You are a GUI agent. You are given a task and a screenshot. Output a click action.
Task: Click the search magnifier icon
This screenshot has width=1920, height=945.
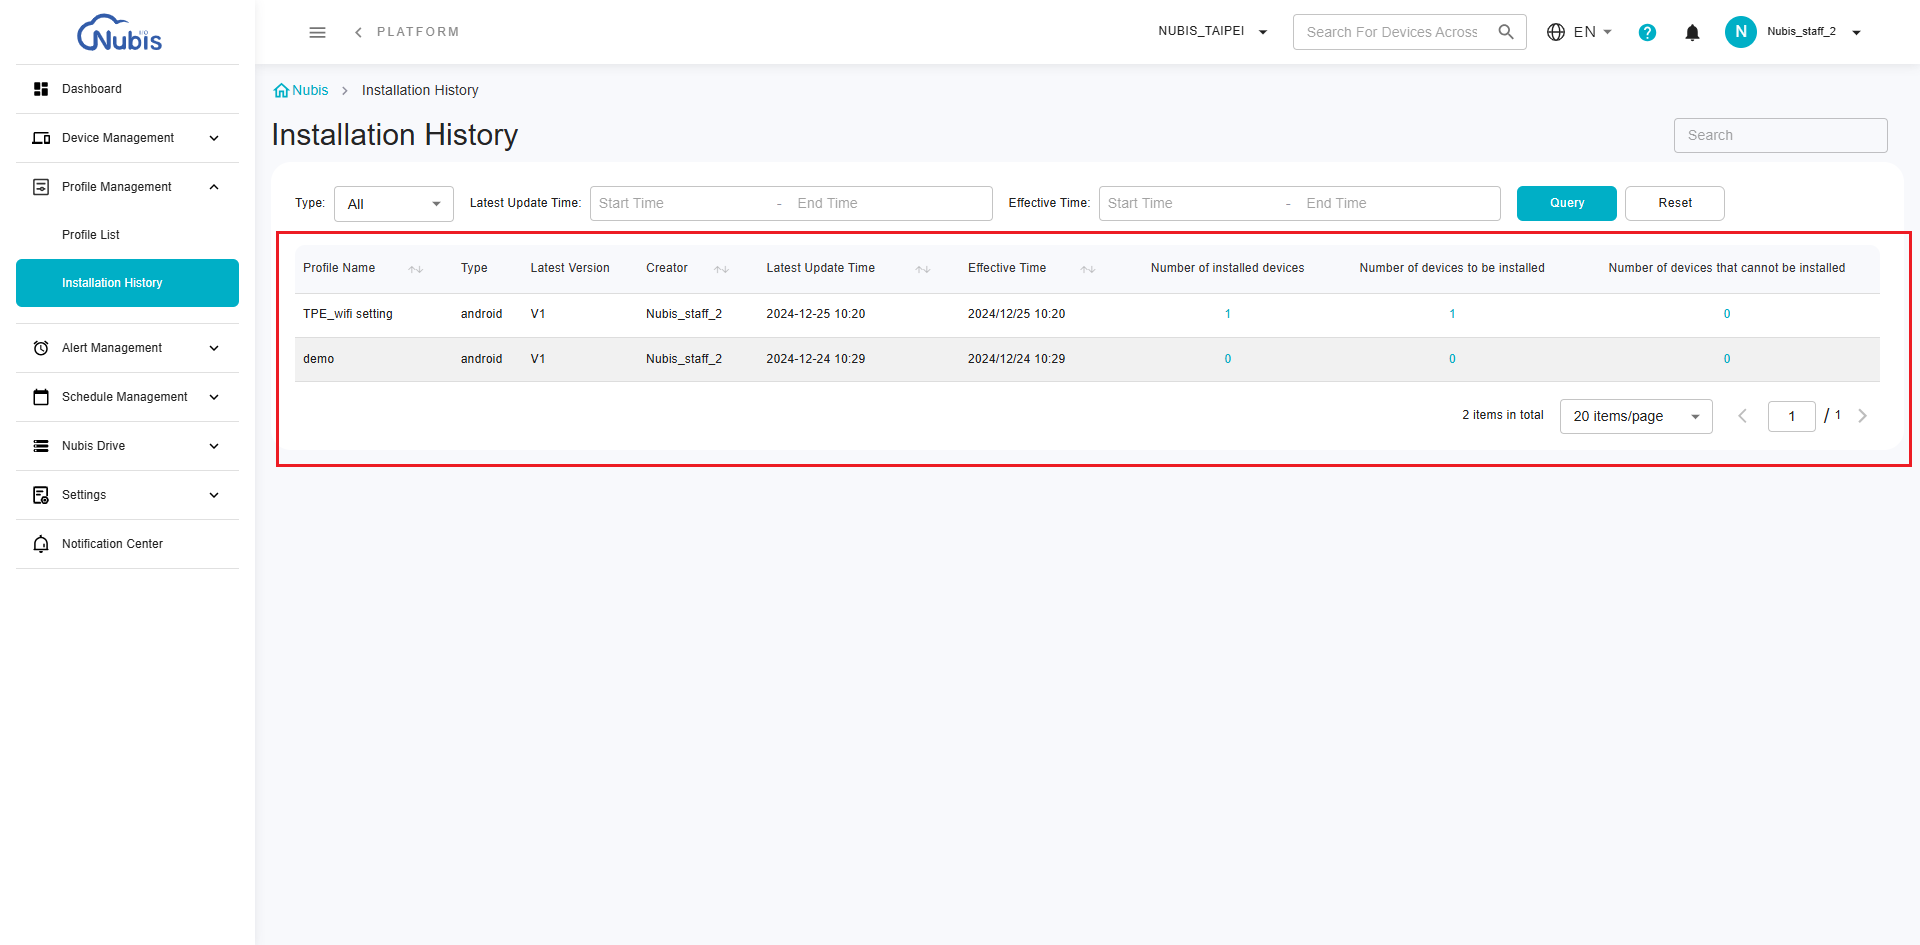(x=1506, y=32)
